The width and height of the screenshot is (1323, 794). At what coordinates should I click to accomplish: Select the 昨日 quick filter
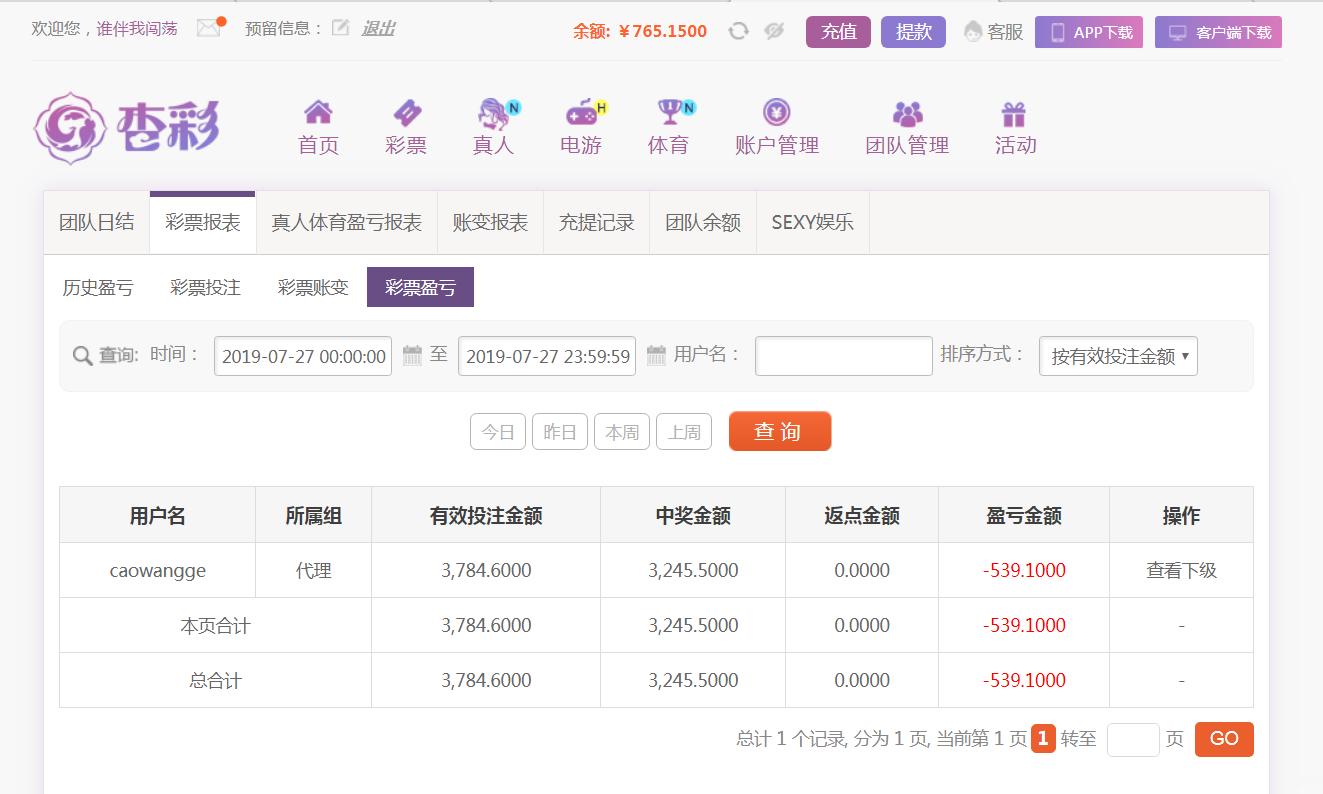(x=560, y=432)
